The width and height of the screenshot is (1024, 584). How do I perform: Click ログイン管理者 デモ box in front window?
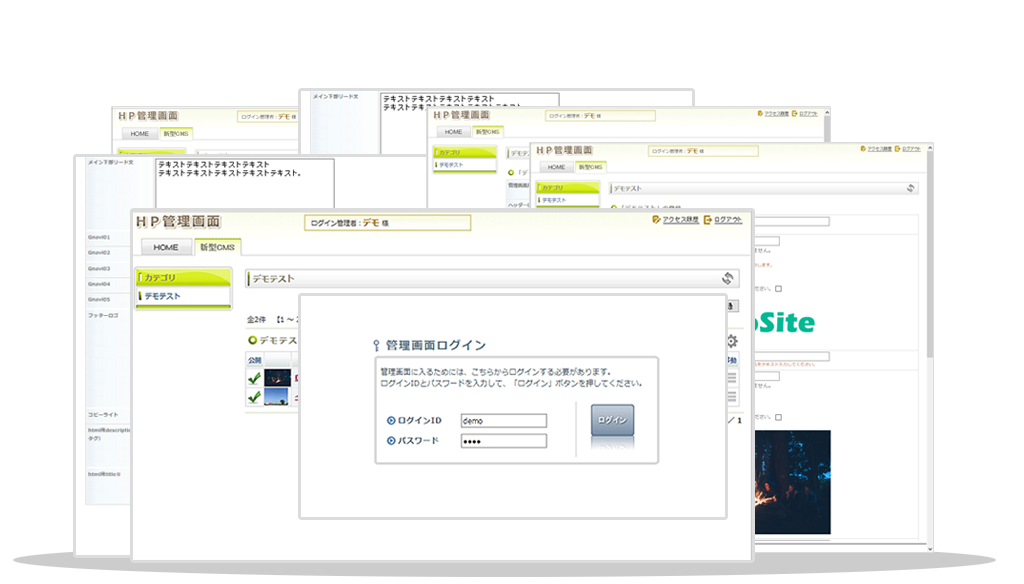(387, 223)
